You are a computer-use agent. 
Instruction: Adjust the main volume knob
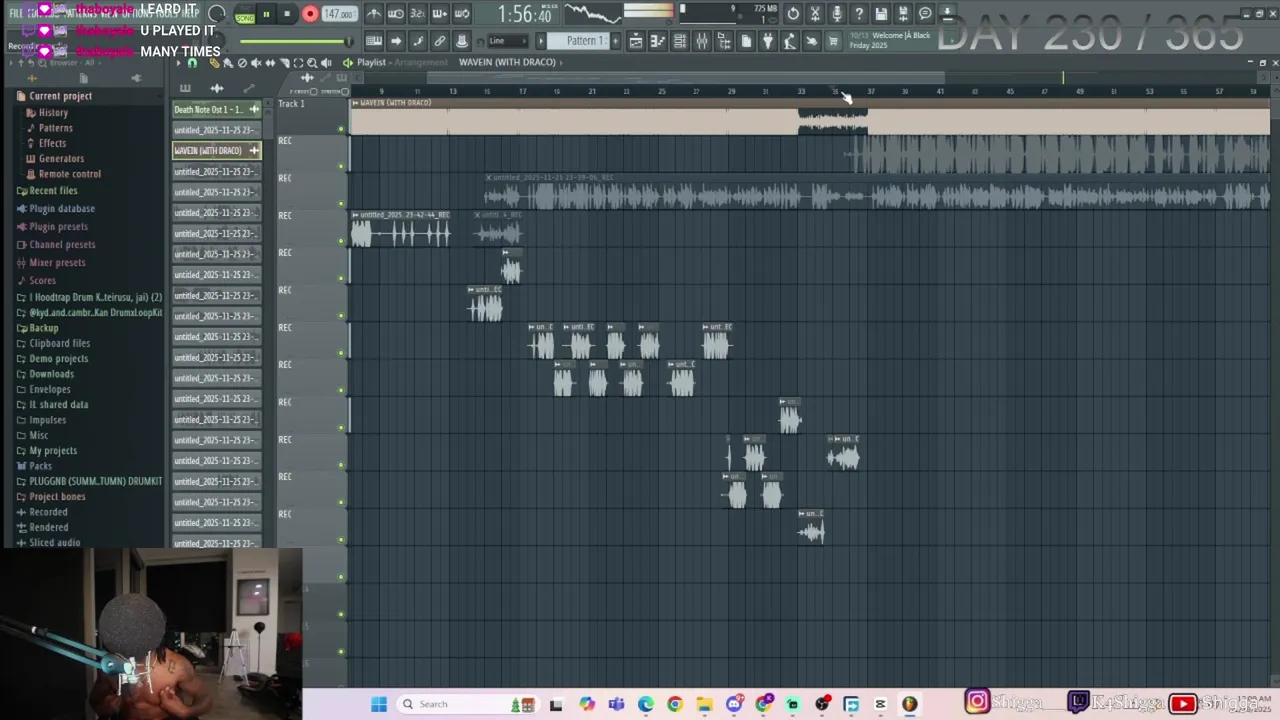[217, 14]
